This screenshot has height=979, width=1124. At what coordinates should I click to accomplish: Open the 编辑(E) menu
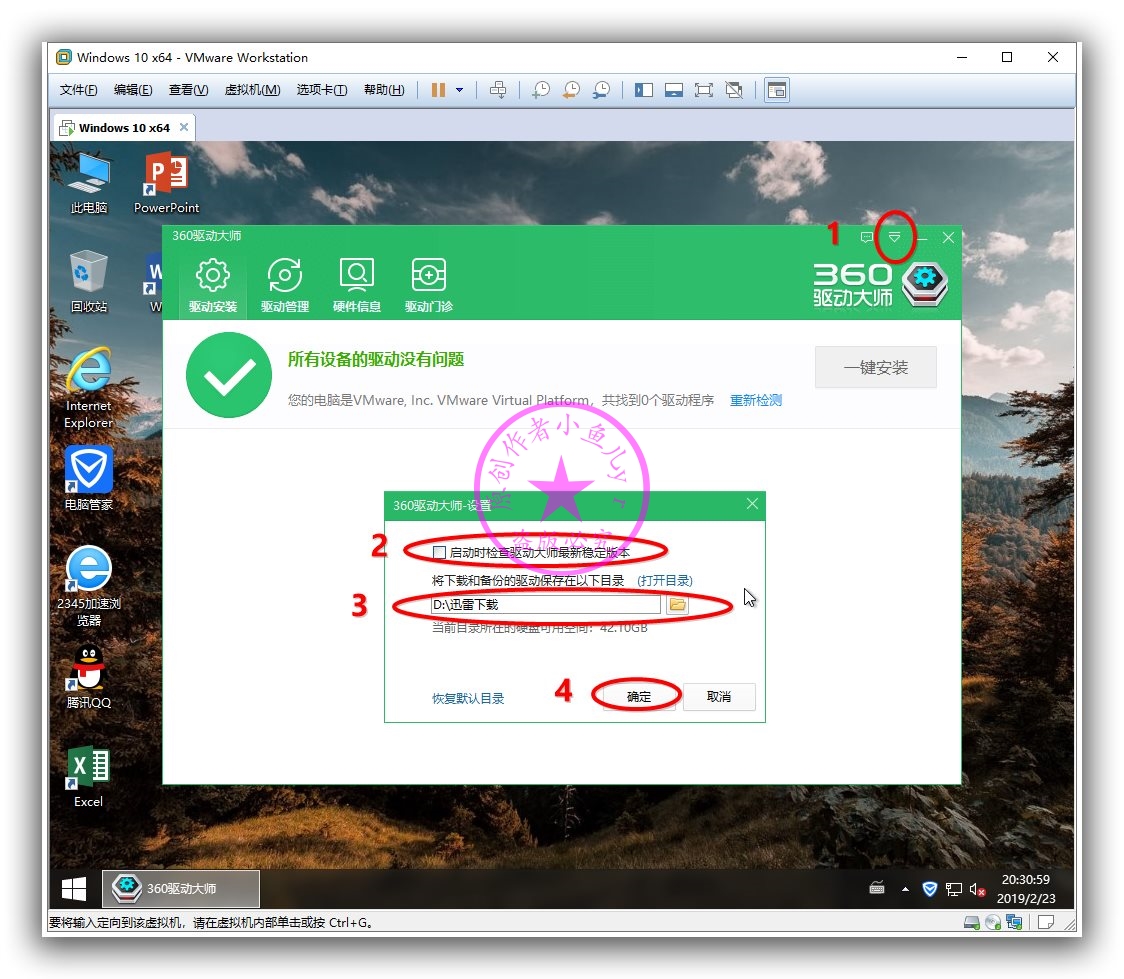coord(133,90)
